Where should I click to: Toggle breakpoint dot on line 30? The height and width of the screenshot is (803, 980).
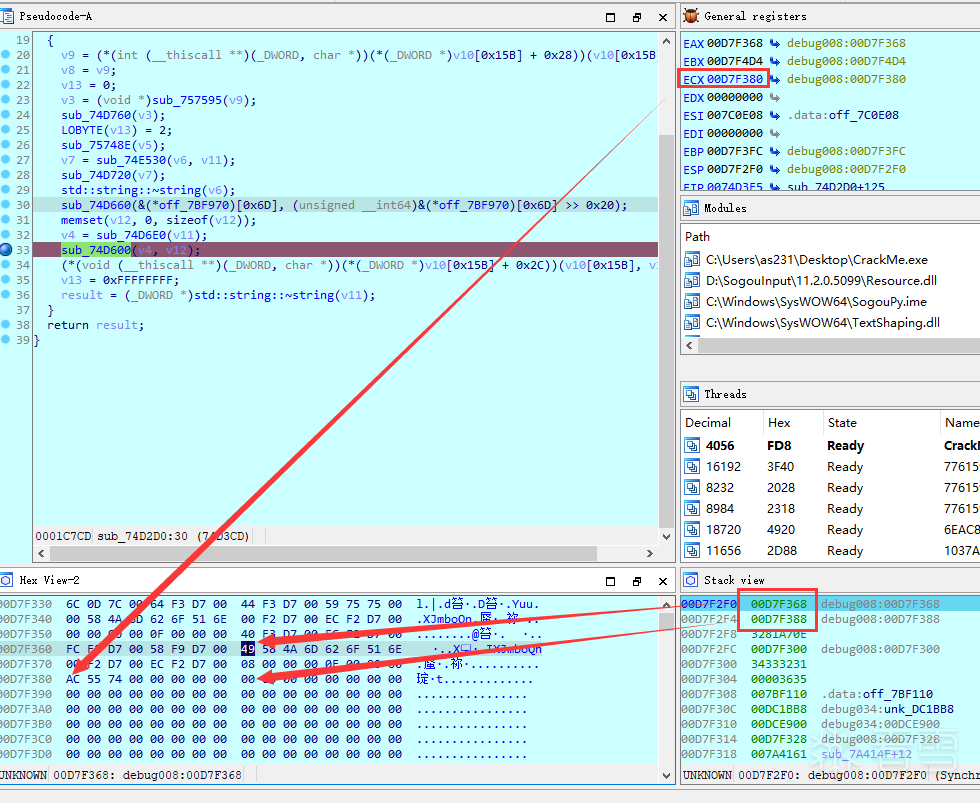pyautogui.click(x=6, y=205)
